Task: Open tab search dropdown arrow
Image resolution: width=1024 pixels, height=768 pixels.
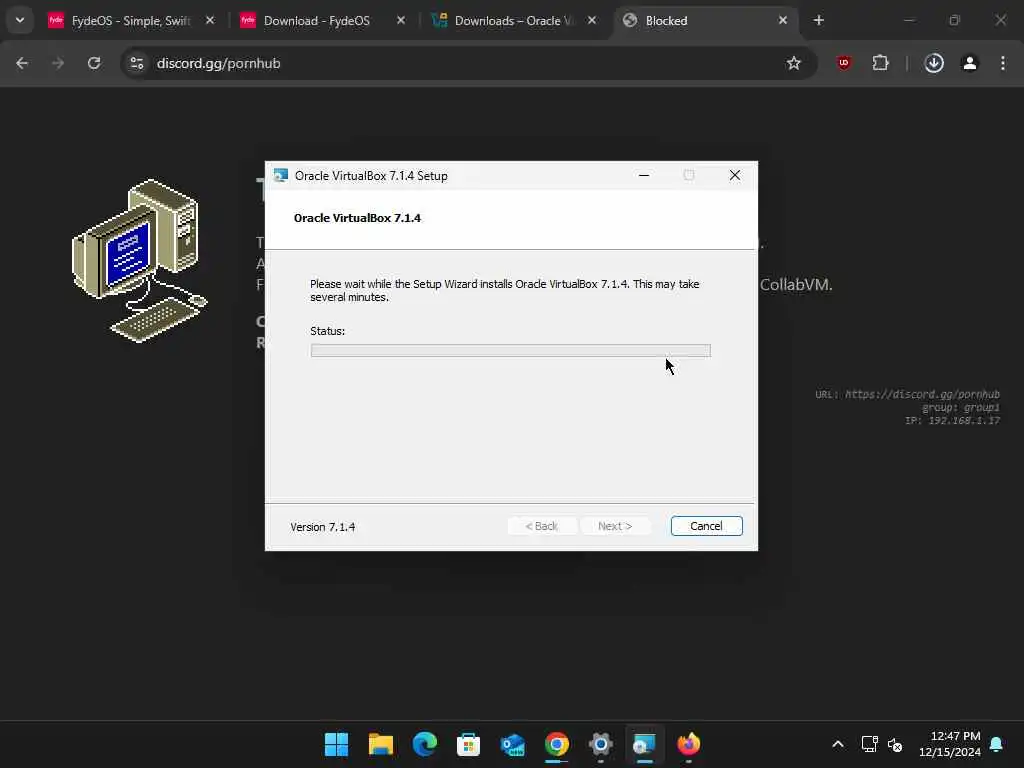Action: tap(20, 20)
